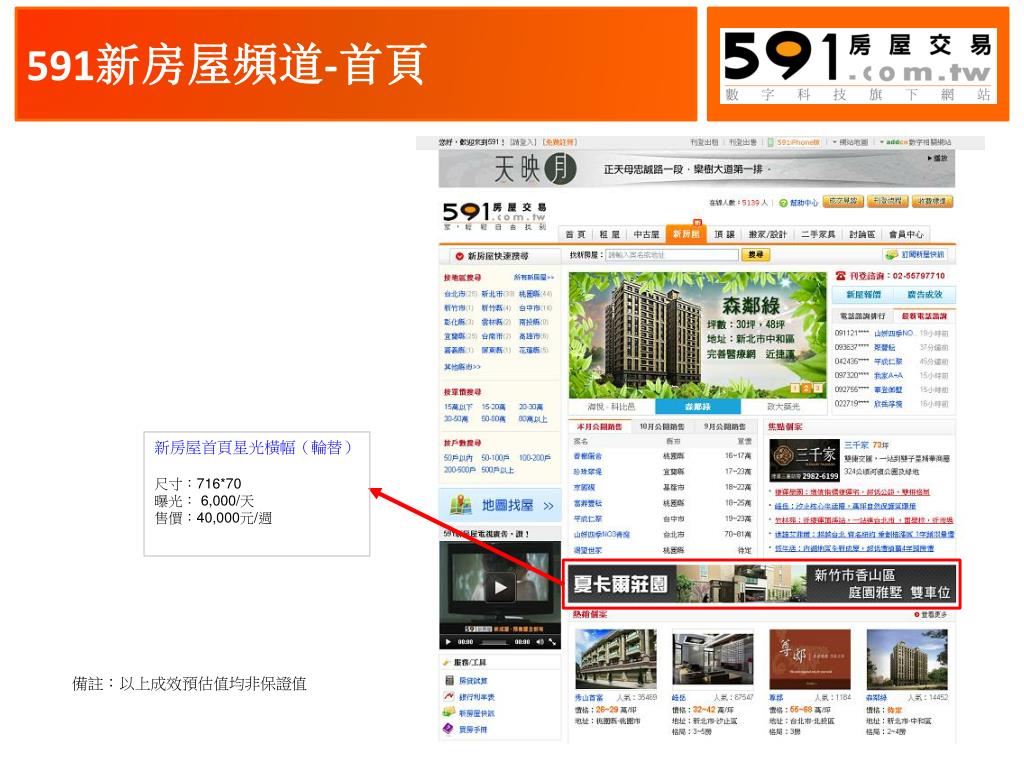Click the chart icon for 銀行利率表

(x=449, y=696)
